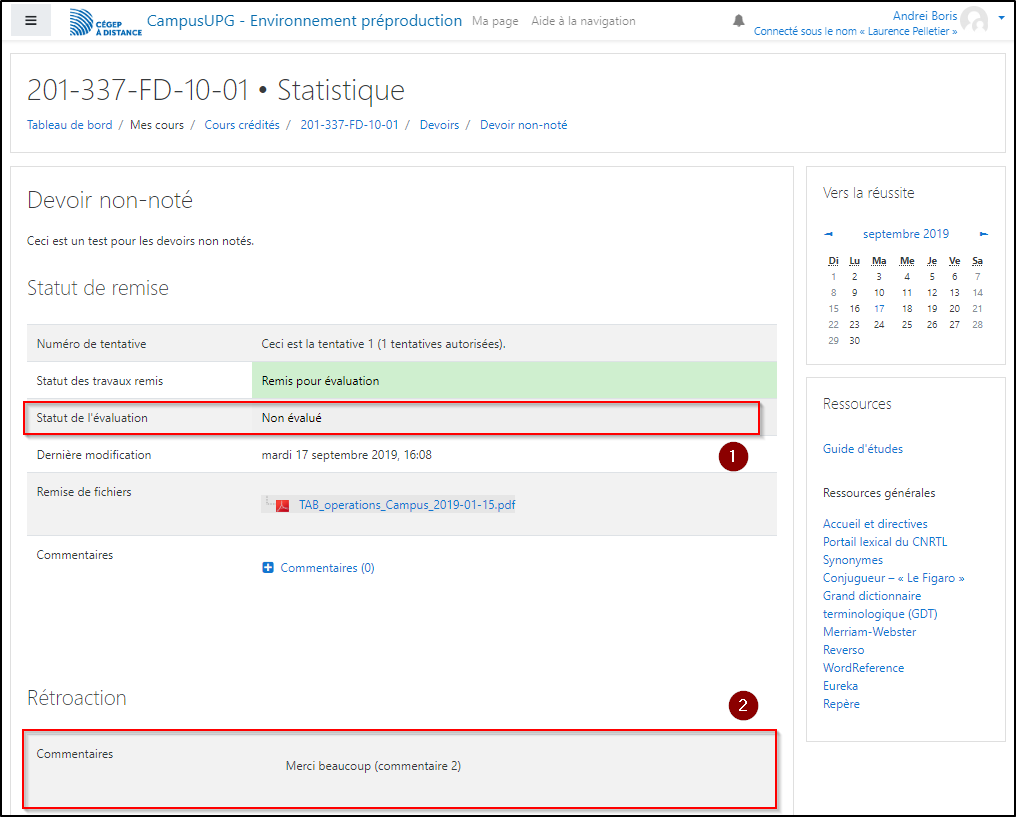This screenshot has width=1016, height=817.
Task: Click the Cégep à distance logo
Action: point(106,22)
